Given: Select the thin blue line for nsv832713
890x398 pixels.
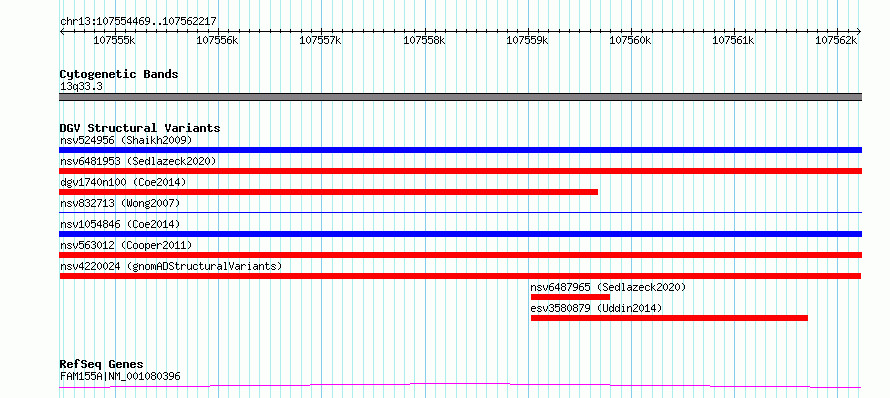Looking at the screenshot, I should coord(460,212).
